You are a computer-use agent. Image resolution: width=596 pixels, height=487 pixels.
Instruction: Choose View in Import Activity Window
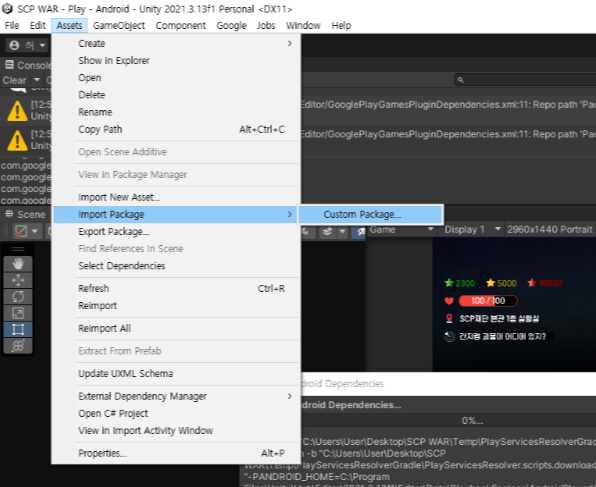click(x=176, y=430)
